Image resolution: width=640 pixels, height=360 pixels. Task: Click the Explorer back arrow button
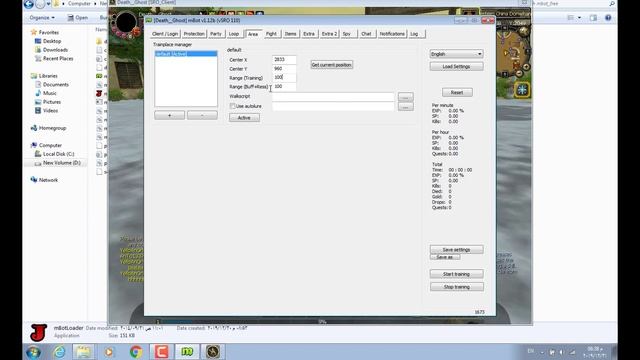[29, 4]
